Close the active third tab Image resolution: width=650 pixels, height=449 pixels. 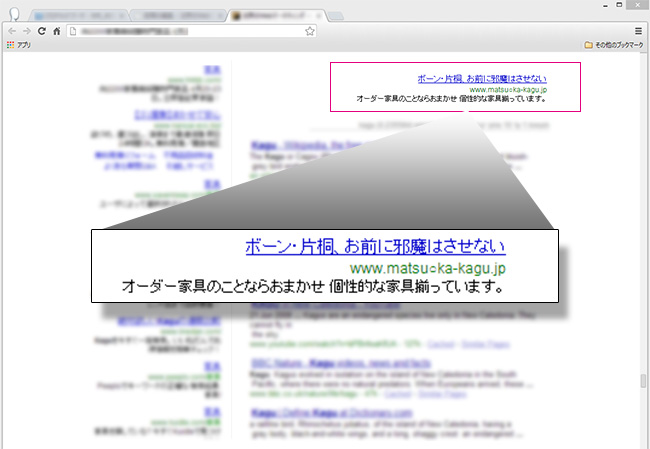[319, 16]
